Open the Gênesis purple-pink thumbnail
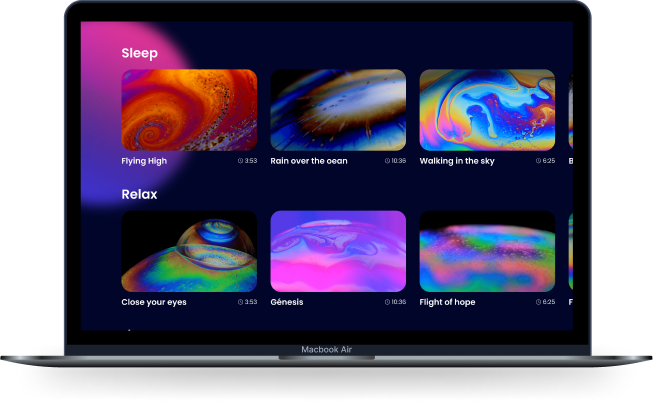 pos(338,251)
